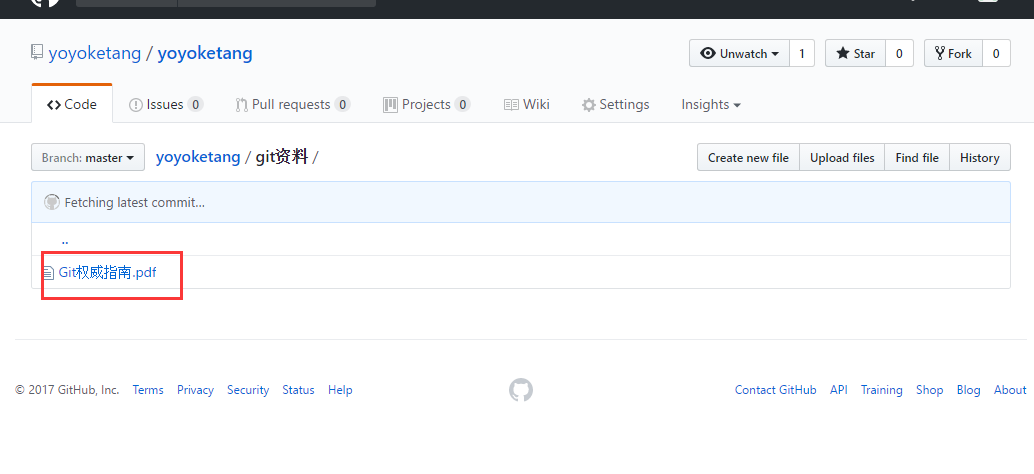Image resolution: width=1034 pixels, height=474 pixels.
Task: Click Create new file button
Action: click(x=748, y=158)
